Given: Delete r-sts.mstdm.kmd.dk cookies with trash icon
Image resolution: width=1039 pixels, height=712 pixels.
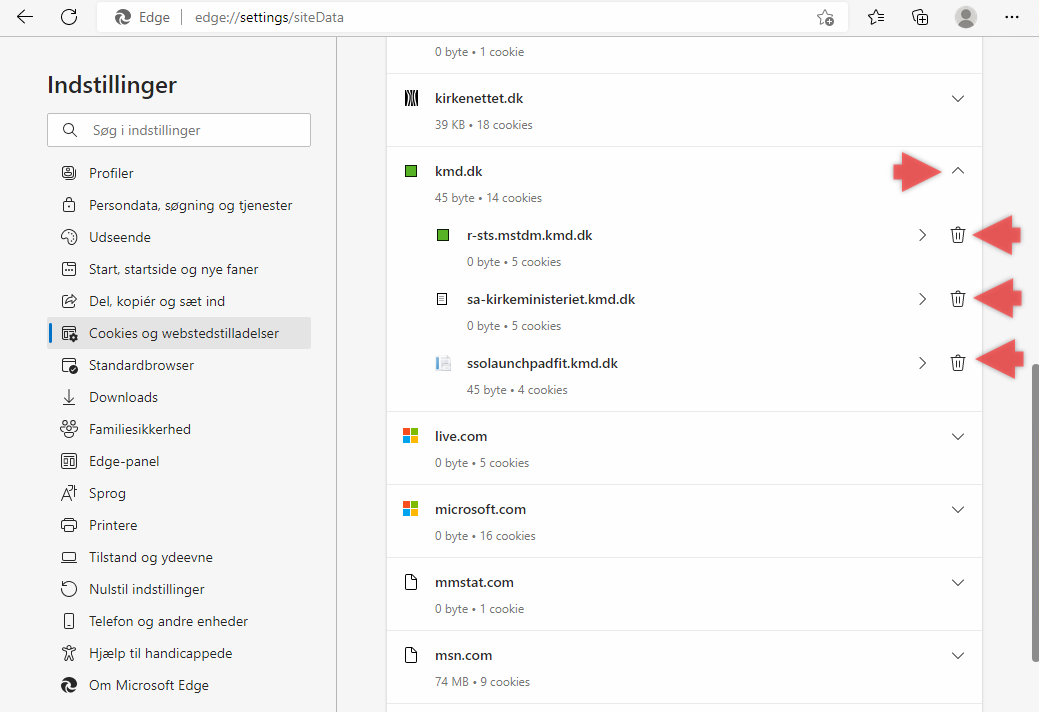Looking at the screenshot, I should (957, 235).
